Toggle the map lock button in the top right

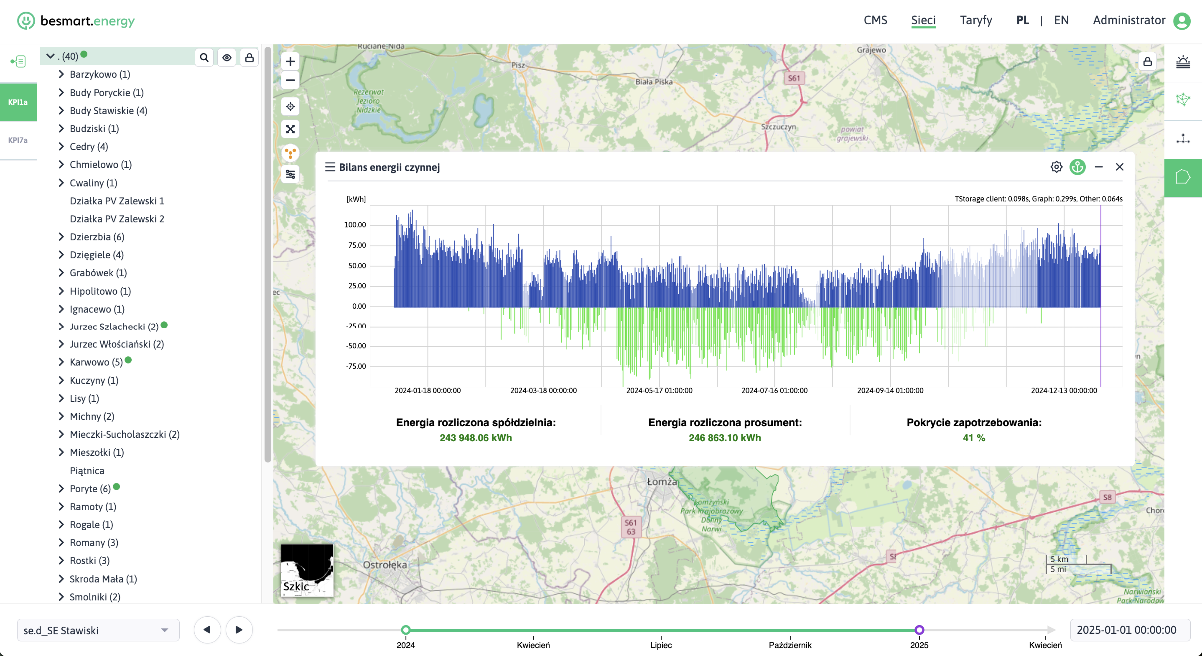pyautogui.click(x=1147, y=61)
